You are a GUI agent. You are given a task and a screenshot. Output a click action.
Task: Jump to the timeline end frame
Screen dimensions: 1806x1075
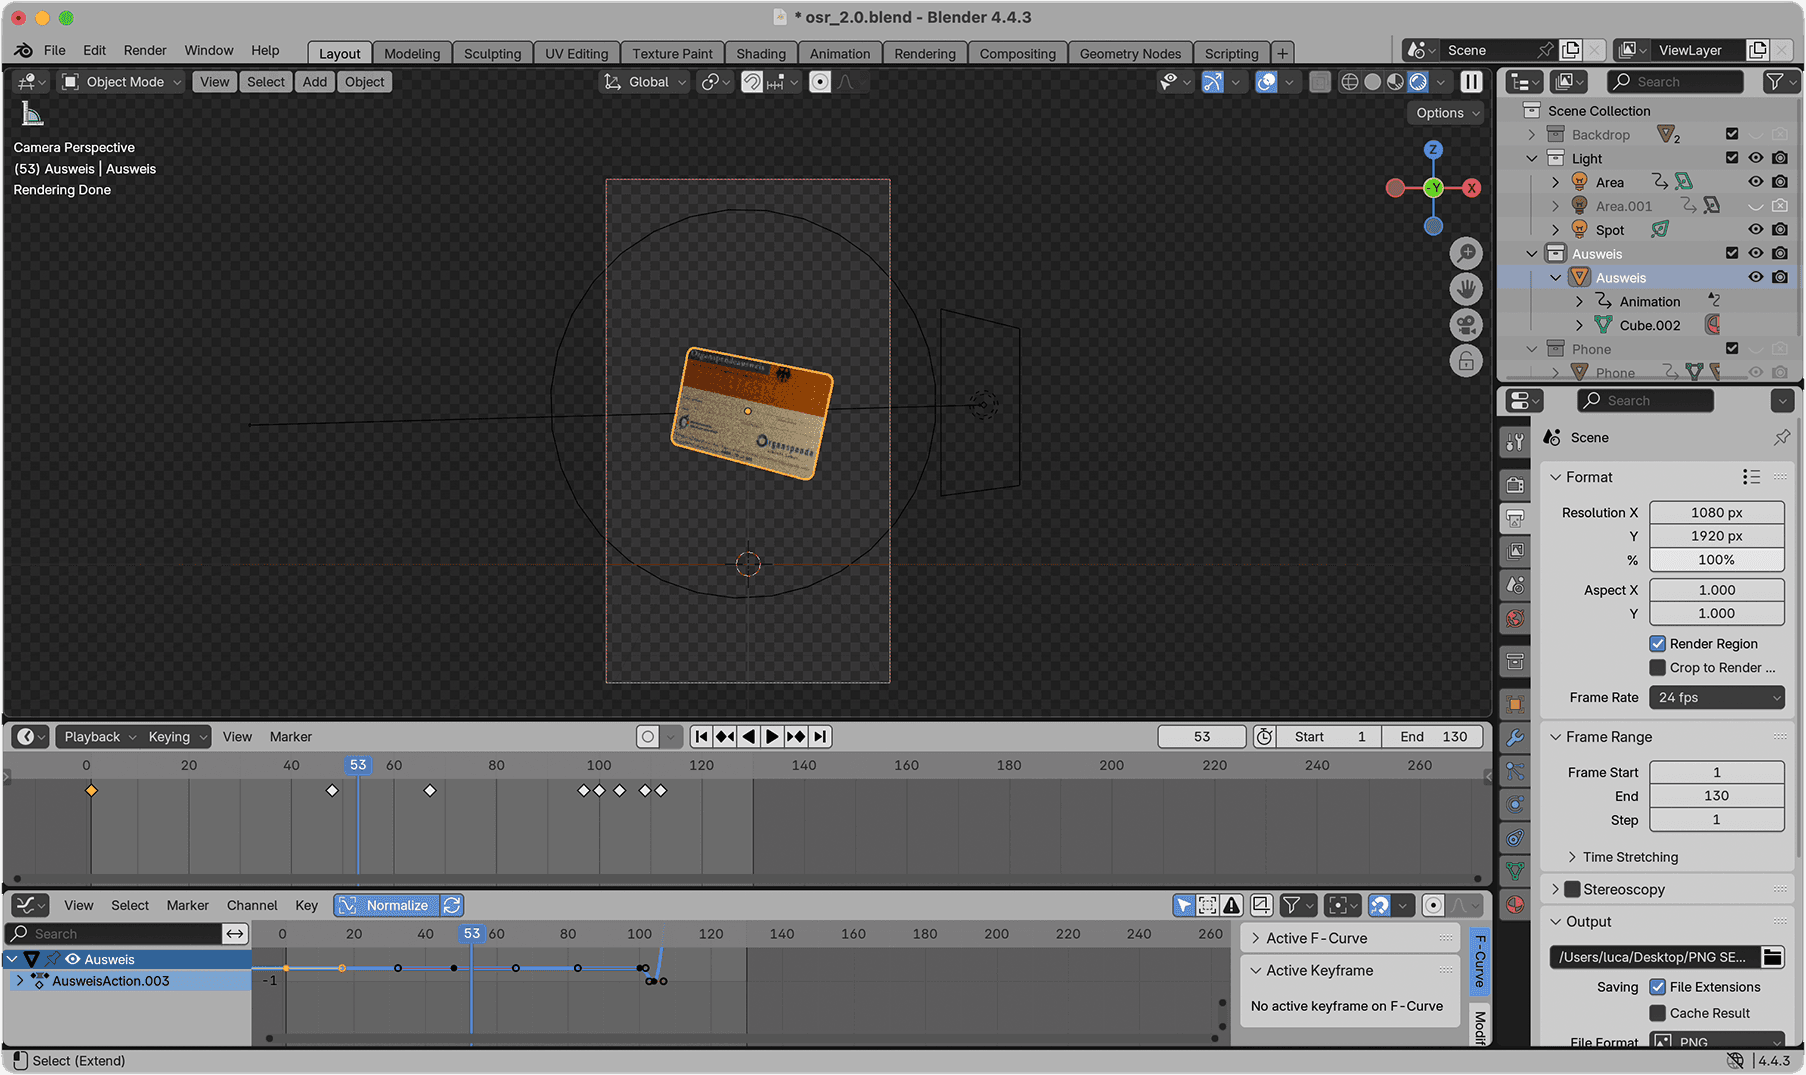click(820, 737)
